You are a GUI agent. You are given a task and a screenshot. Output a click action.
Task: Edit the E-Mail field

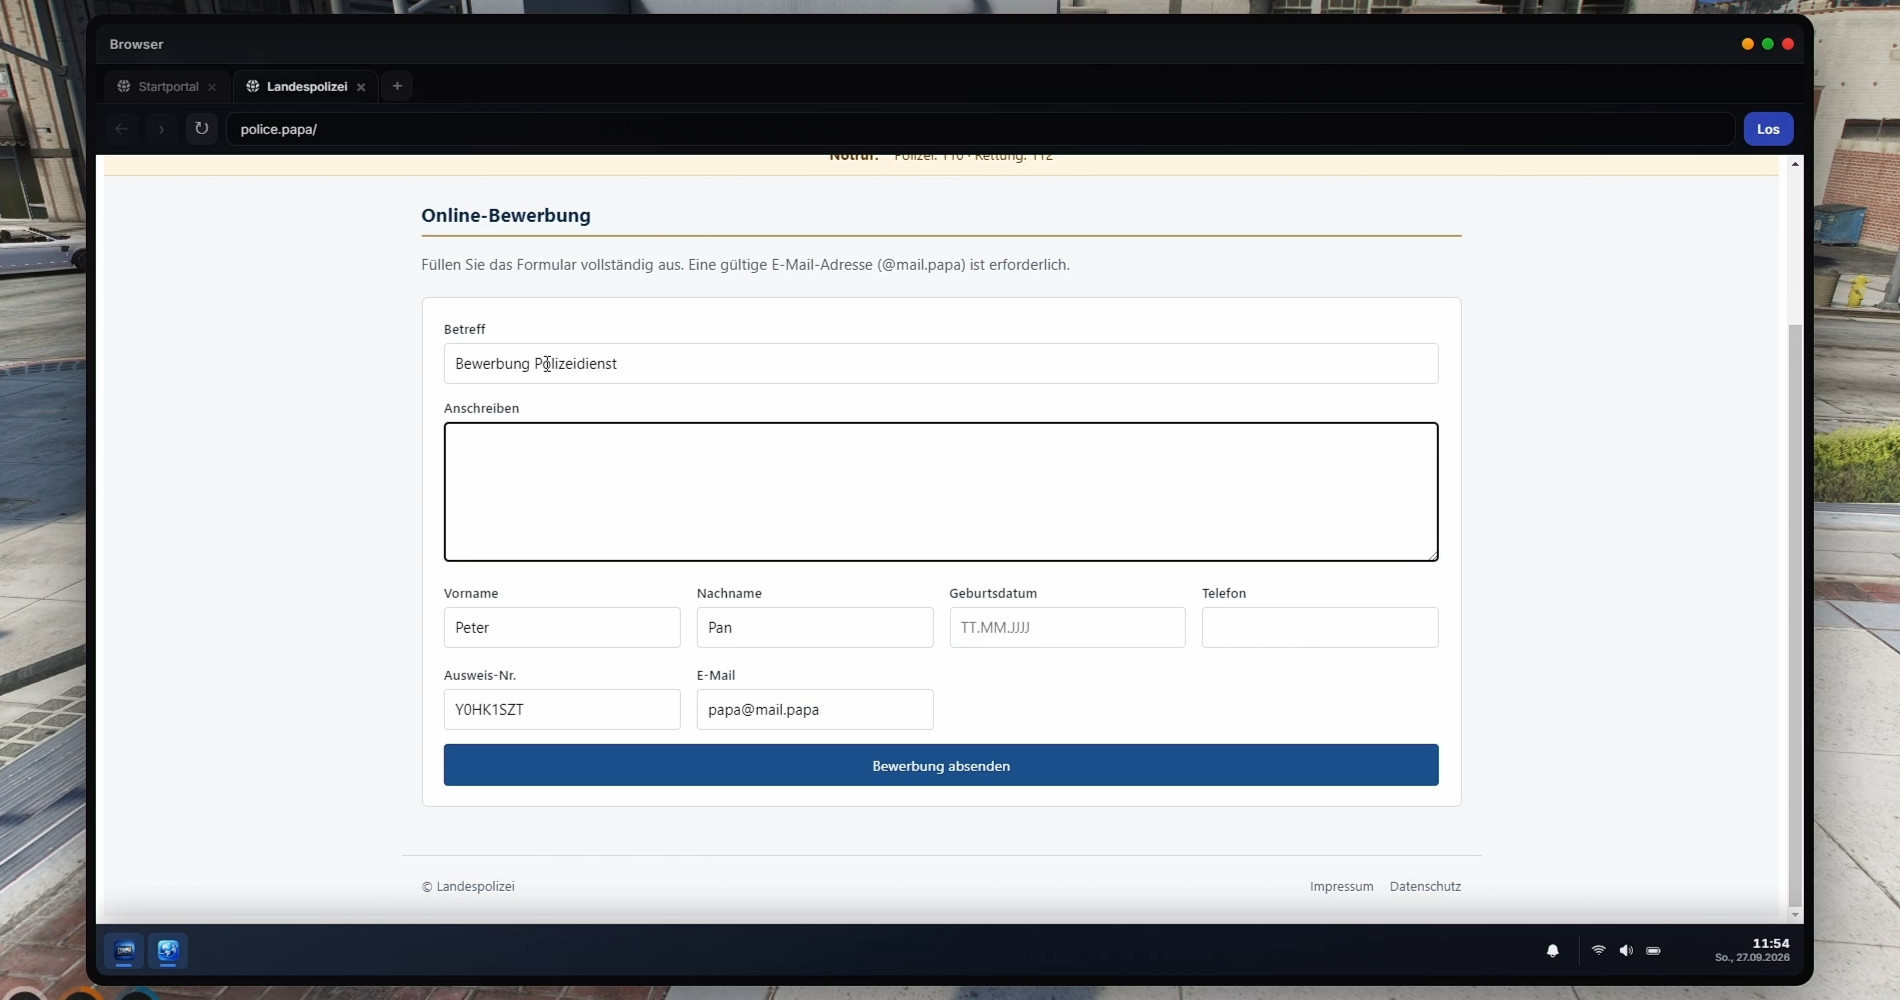coord(815,710)
